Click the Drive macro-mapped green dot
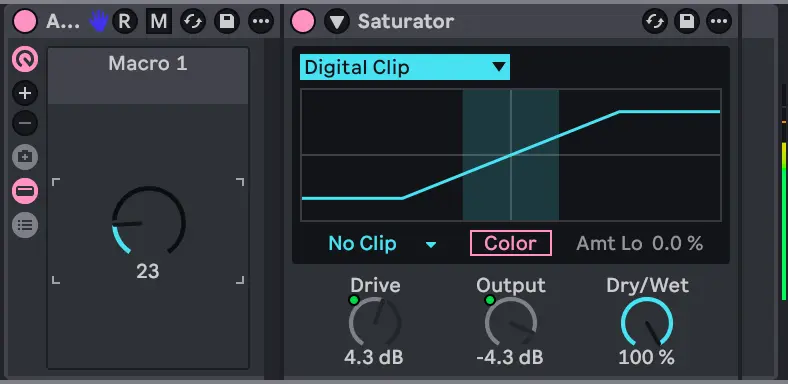 tap(354, 300)
